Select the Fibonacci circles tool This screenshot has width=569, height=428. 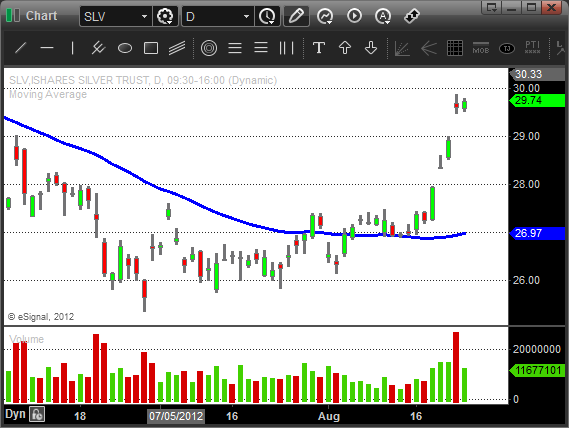[209, 48]
